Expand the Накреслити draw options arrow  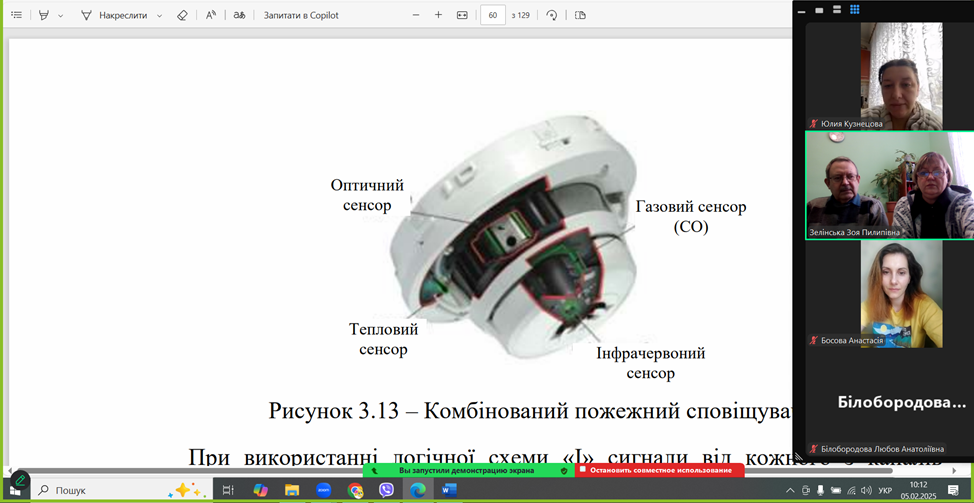tap(160, 16)
